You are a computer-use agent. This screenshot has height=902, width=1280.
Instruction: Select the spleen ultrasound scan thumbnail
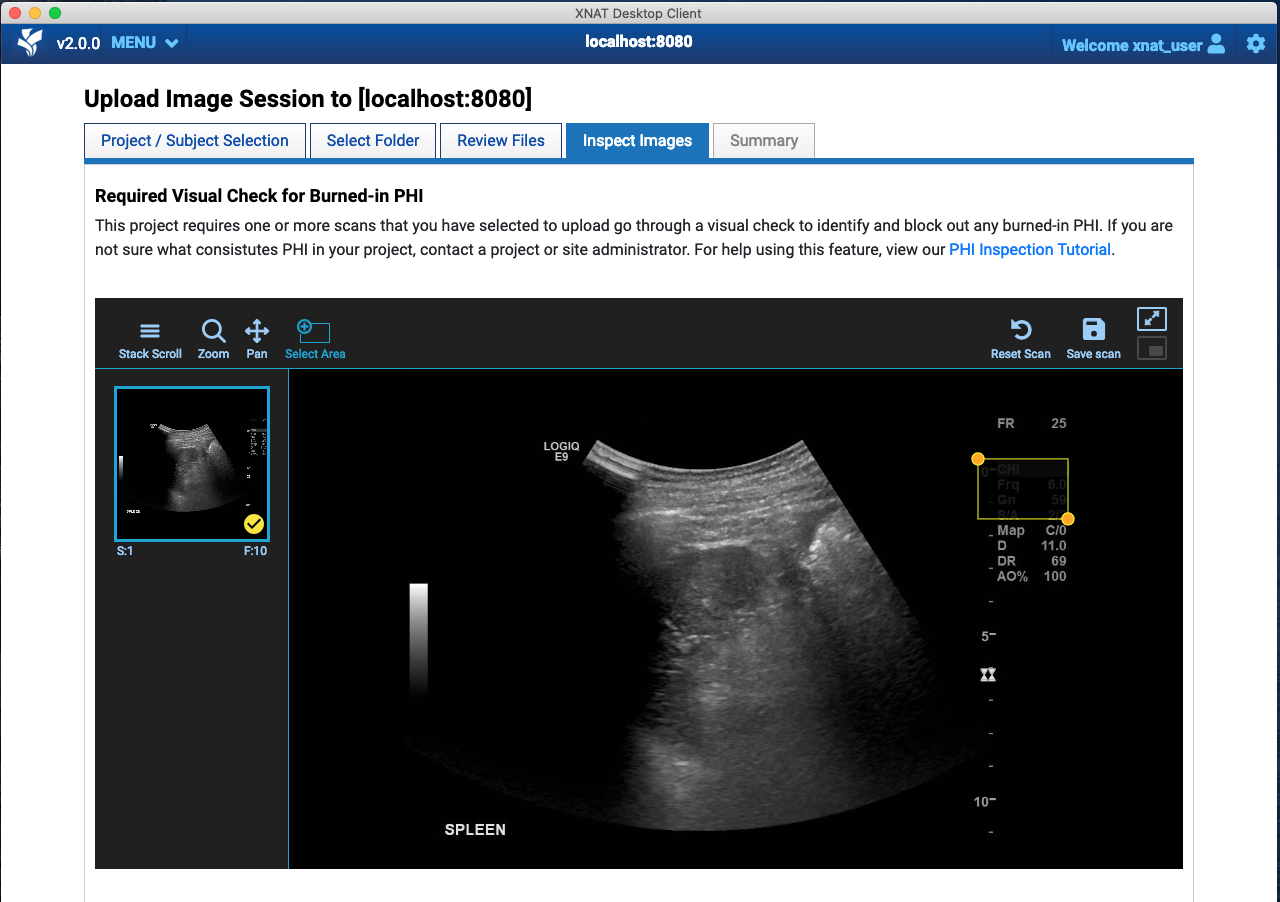click(x=190, y=460)
